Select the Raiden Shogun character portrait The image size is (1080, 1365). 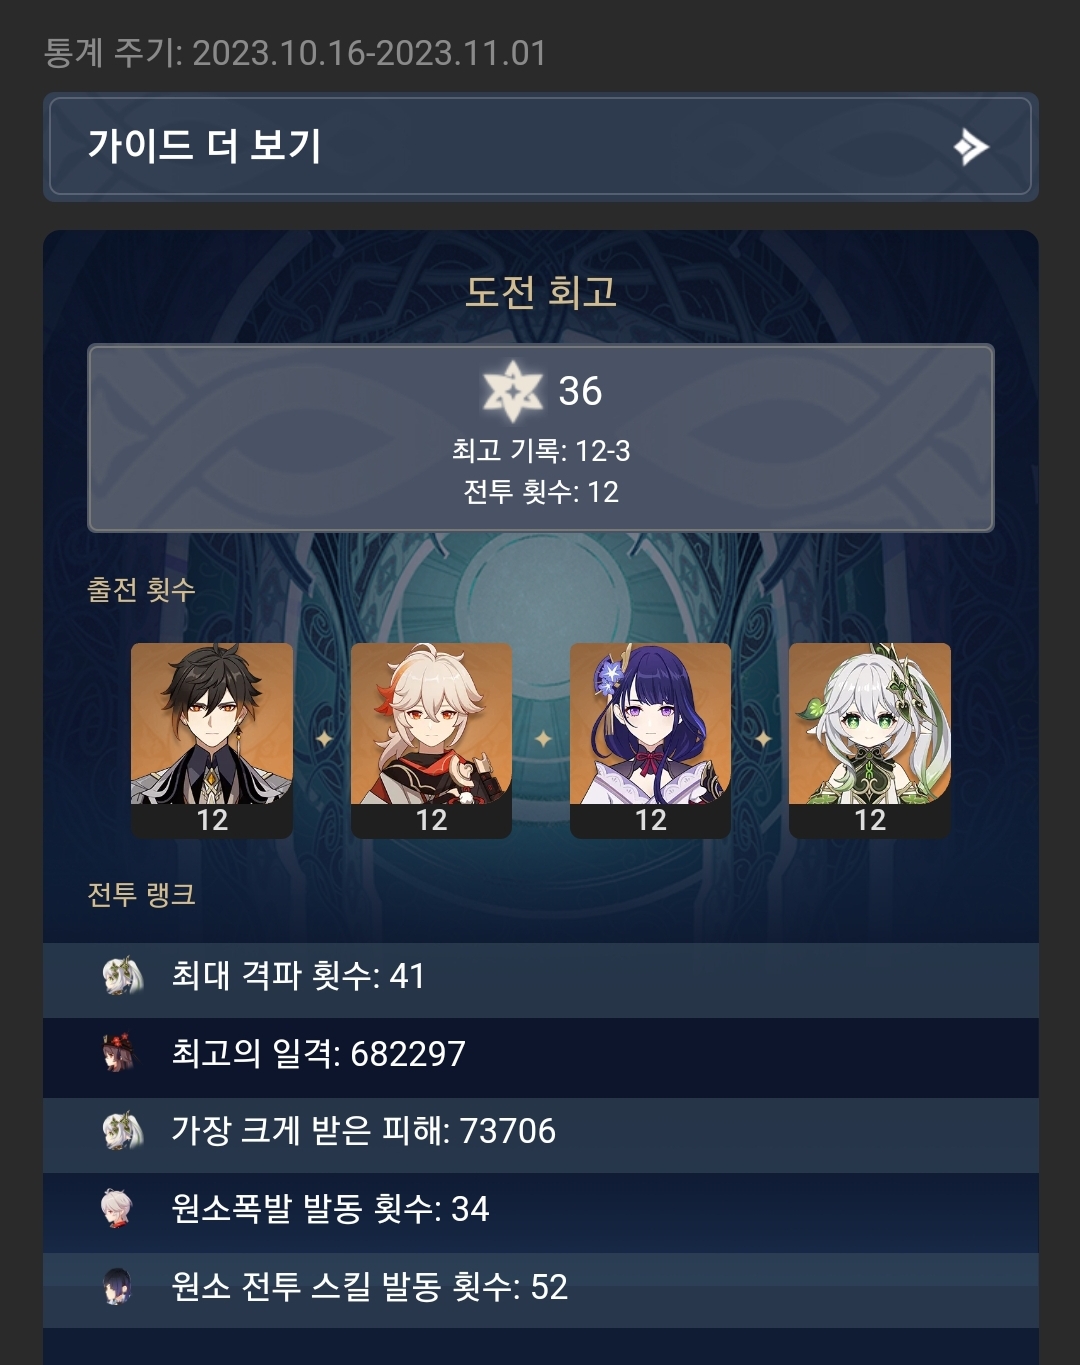click(x=650, y=740)
